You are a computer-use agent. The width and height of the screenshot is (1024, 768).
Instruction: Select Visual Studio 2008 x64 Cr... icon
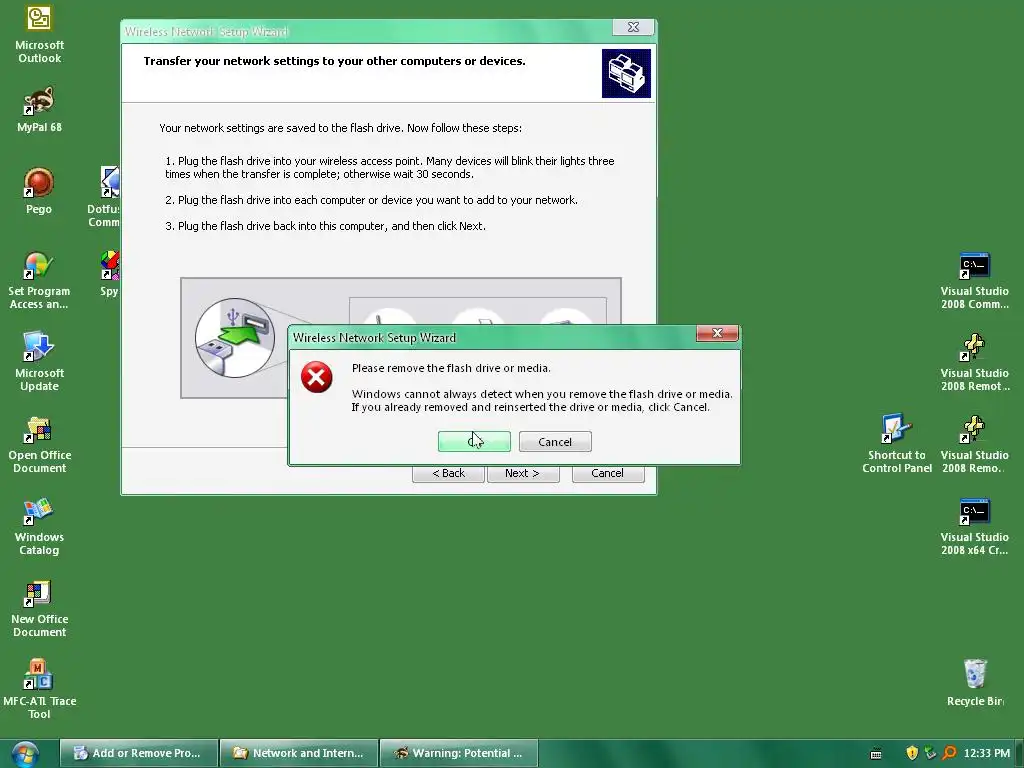(x=974, y=526)
